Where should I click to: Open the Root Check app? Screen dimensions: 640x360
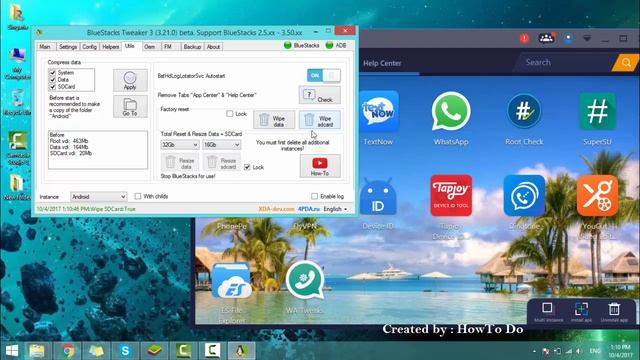[x=524, y=111]
